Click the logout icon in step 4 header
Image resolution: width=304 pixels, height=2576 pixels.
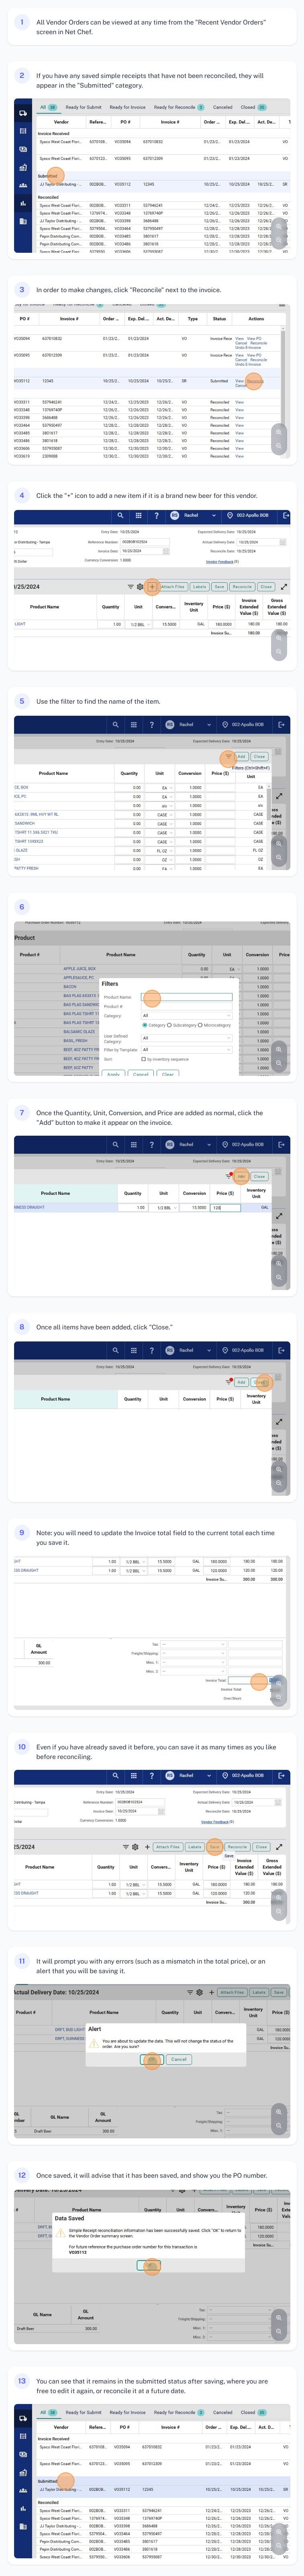286,516
